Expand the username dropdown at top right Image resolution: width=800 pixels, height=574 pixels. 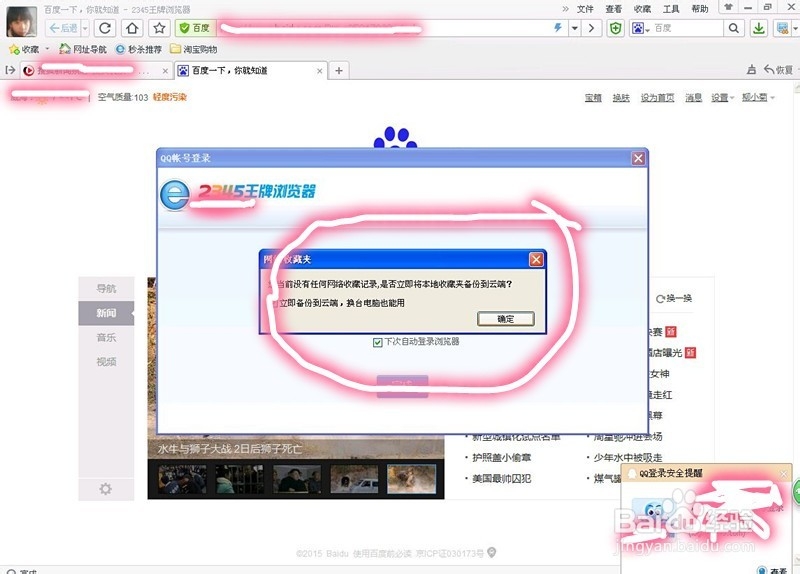point(758,97)
